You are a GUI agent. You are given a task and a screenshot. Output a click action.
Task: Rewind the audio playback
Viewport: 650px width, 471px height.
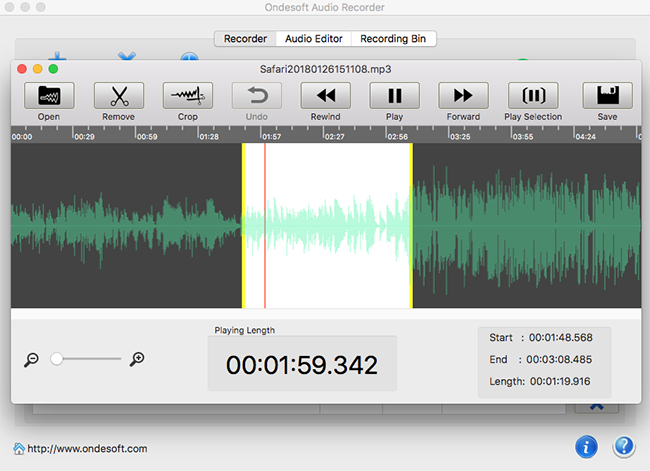point(325,96)
